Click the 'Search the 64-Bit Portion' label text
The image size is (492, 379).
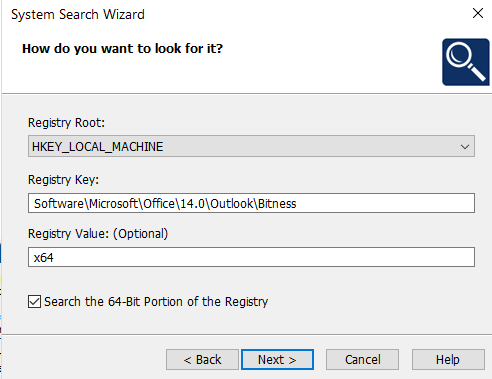(156, 302)
